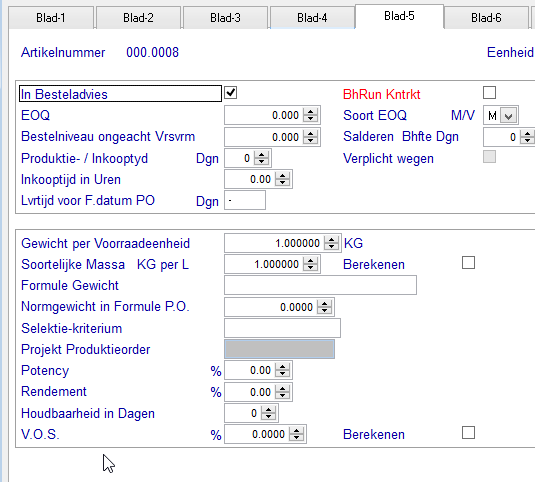The image size is (535, 482).
Task: Increase EOQ value with up spinner arrow
Action: point(310,112)
